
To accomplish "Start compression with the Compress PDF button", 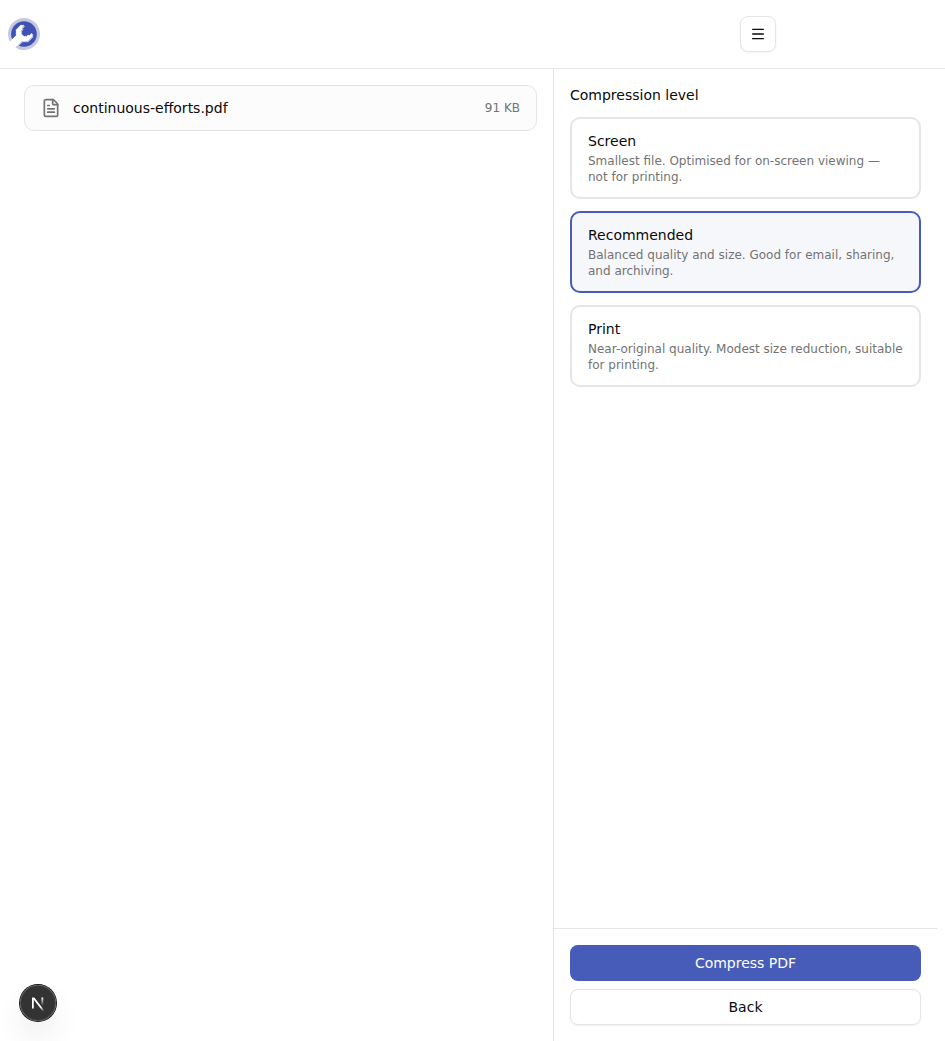I will [745, 962].
